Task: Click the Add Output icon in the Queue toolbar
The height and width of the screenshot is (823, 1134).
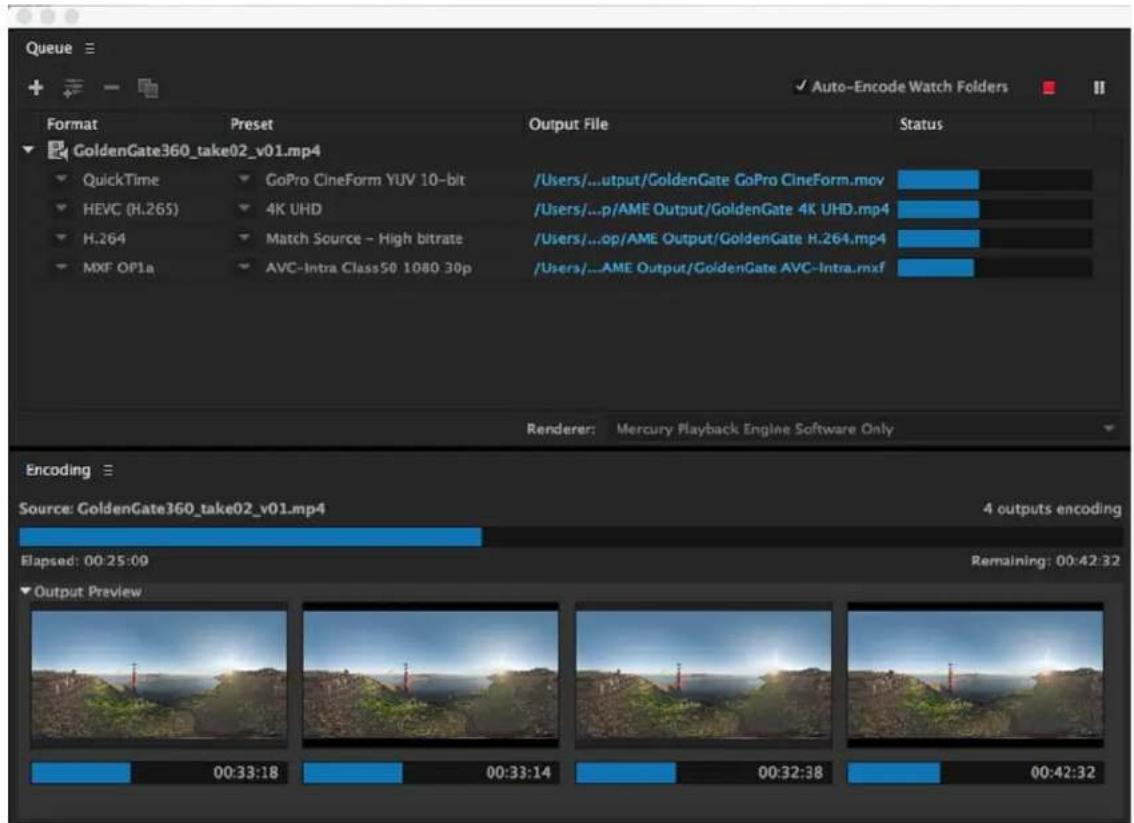Action: pyautogui.click(x=73, y=88)
